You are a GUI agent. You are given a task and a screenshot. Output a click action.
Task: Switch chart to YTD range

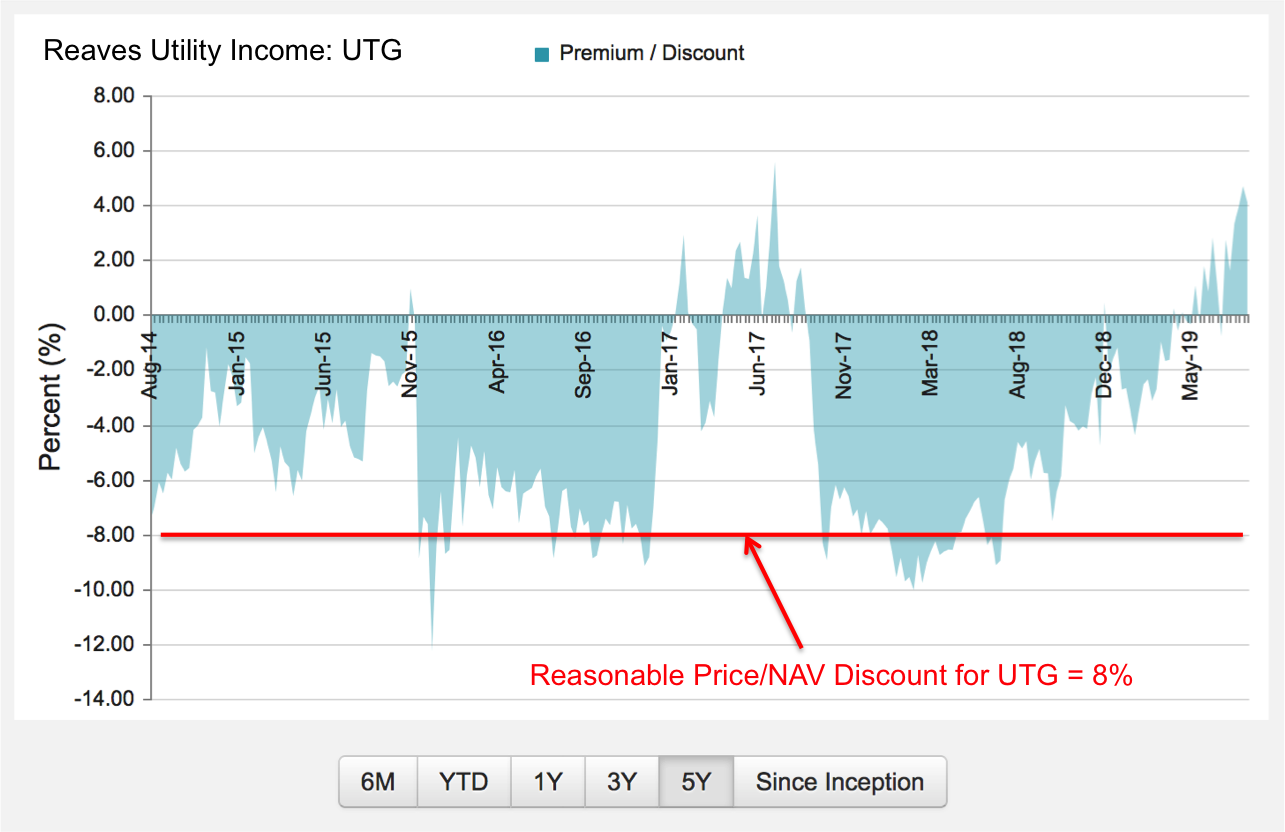[x=463, y=781]
